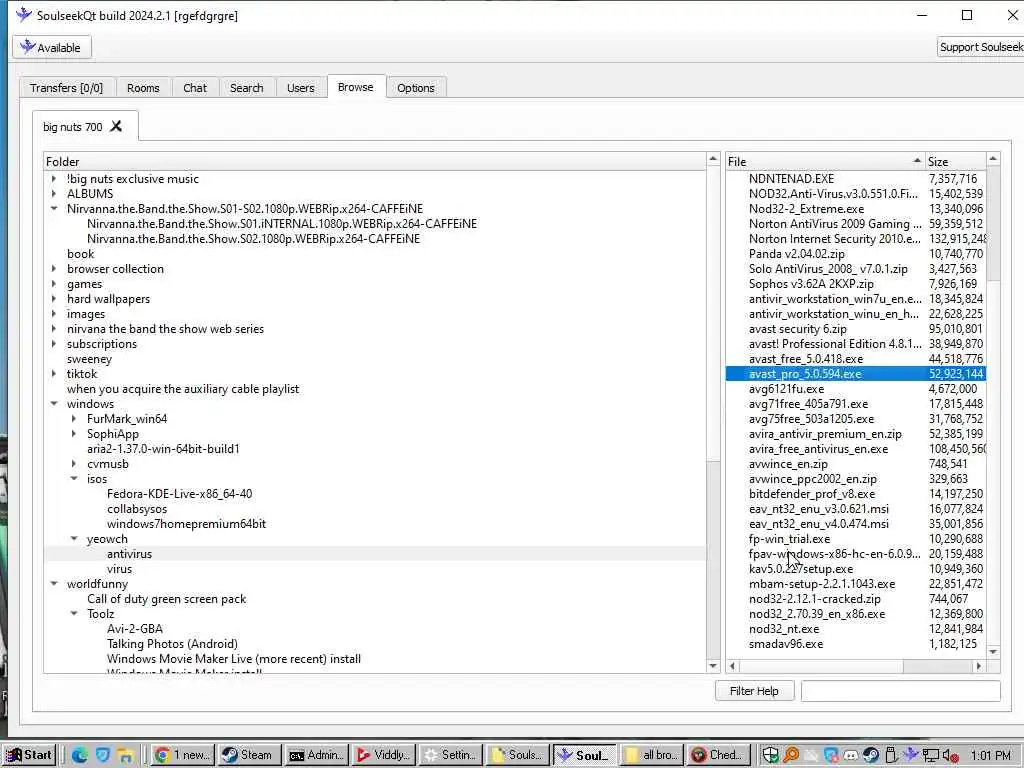Collapse the yeowch folder
Screen dimensions: 1024x768
74,539
